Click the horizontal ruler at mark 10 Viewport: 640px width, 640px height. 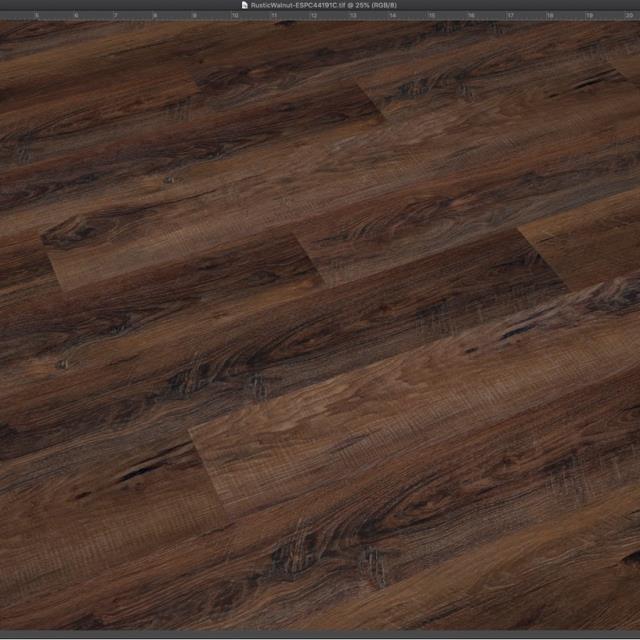(x=235, y=16)
